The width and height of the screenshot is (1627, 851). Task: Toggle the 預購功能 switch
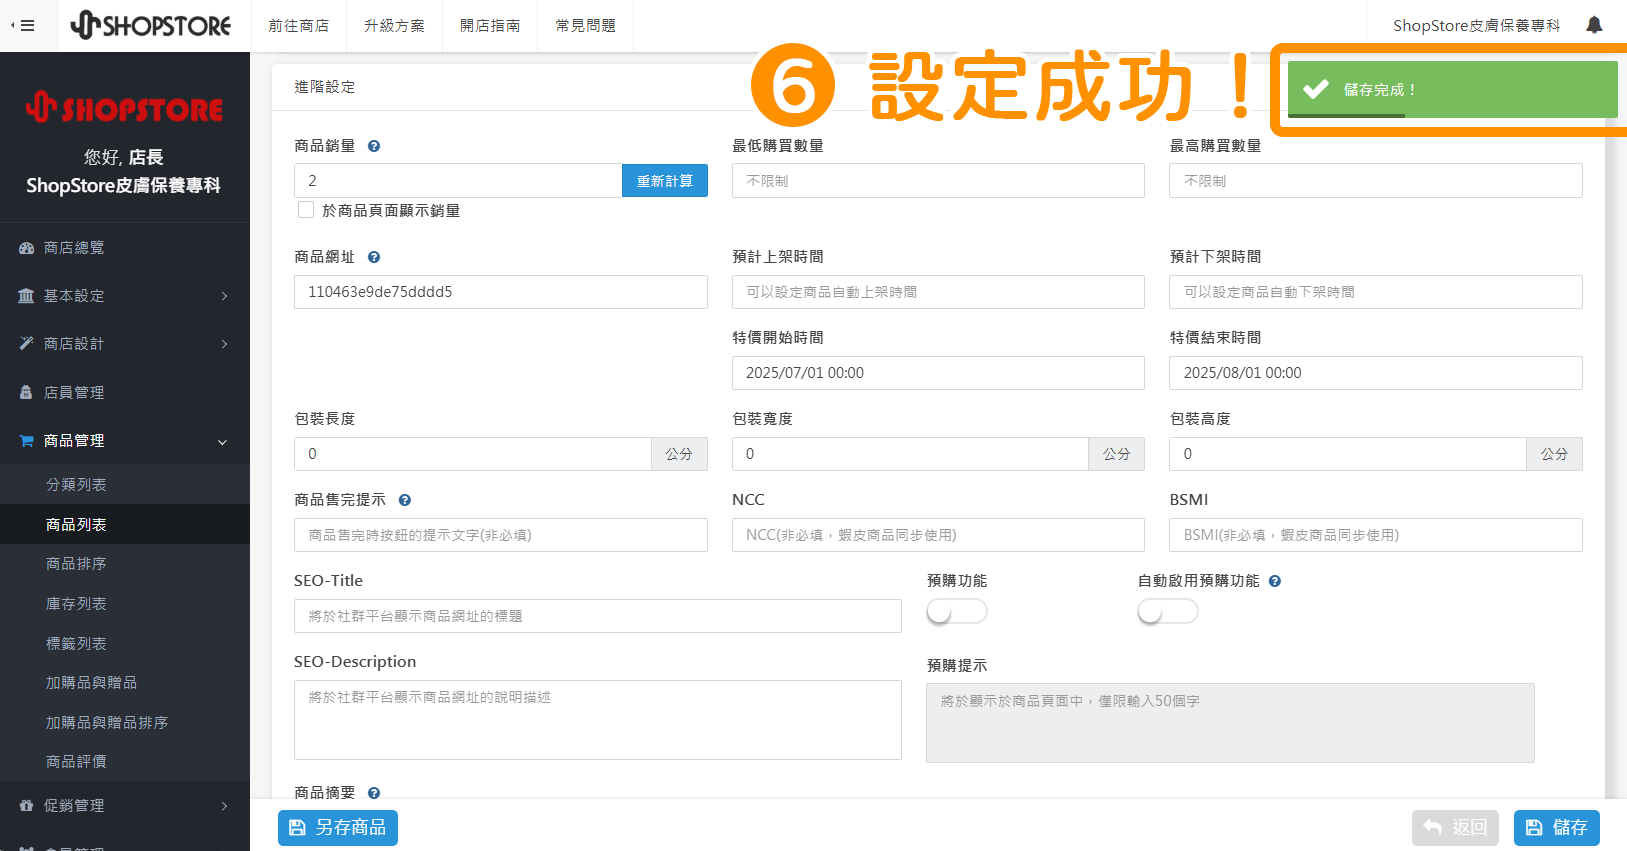point(957,611)
